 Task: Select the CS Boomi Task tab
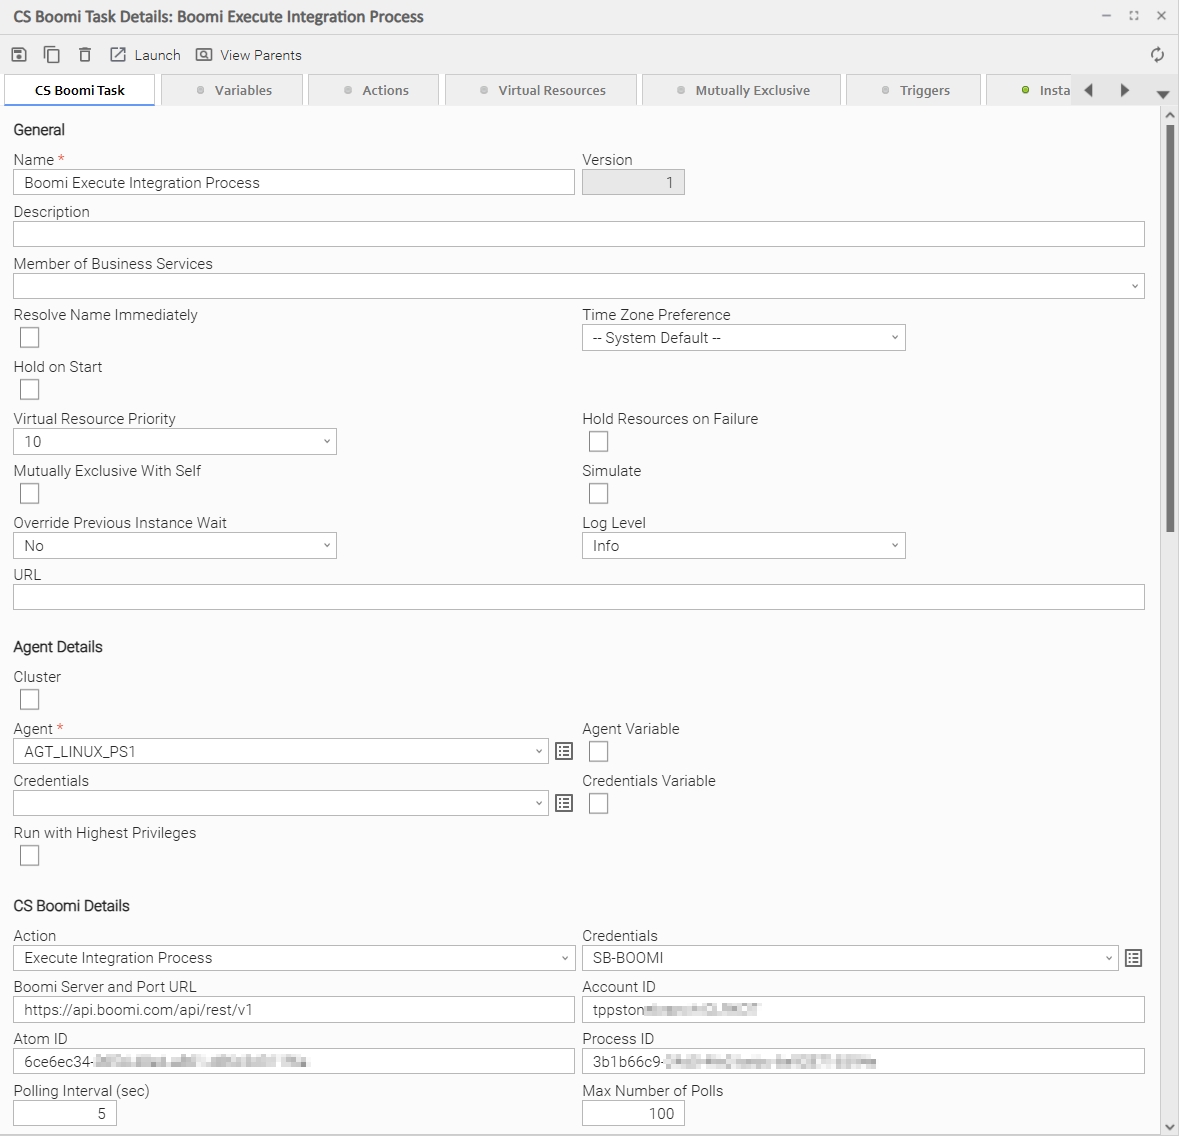(80, 90)
